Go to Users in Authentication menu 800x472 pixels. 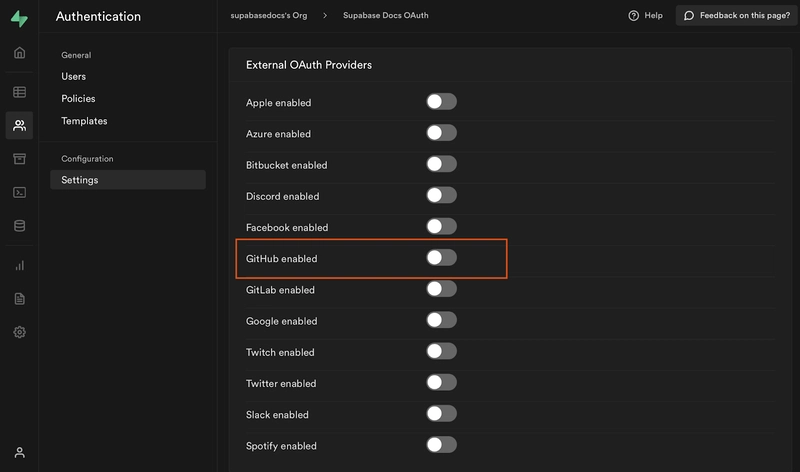(73, 77)
